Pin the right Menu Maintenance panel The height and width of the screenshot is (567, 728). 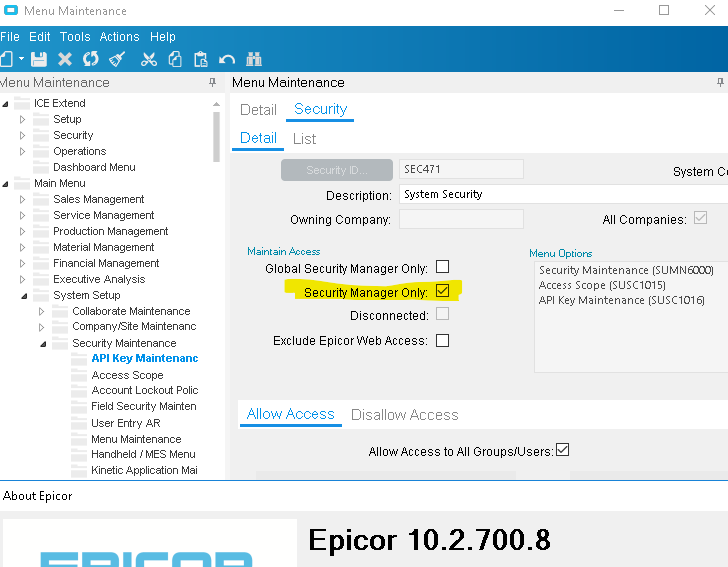(720, 82)
